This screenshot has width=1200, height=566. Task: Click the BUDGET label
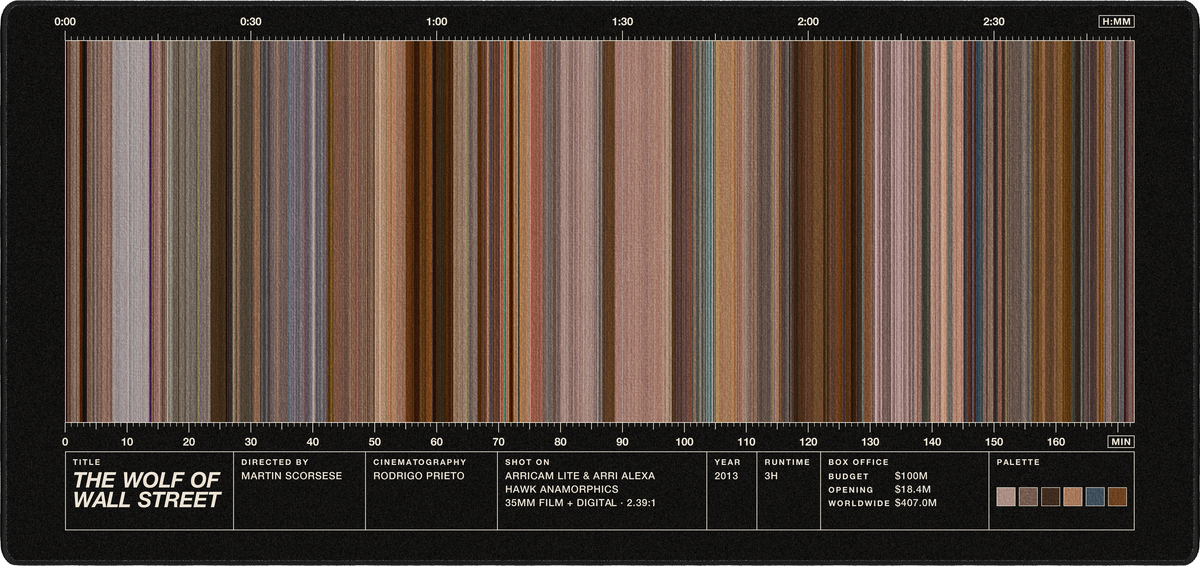click(x=848, y=476)
